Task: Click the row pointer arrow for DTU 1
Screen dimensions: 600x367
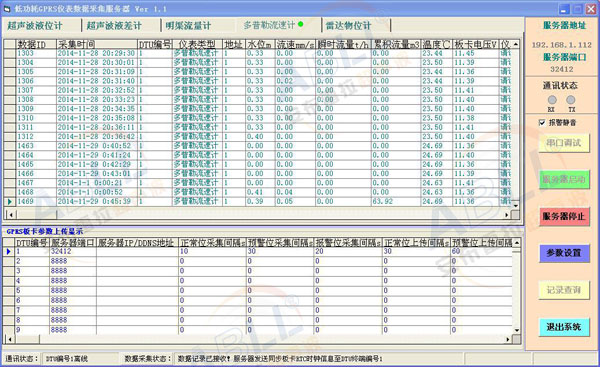Action: tap(9, 251)
